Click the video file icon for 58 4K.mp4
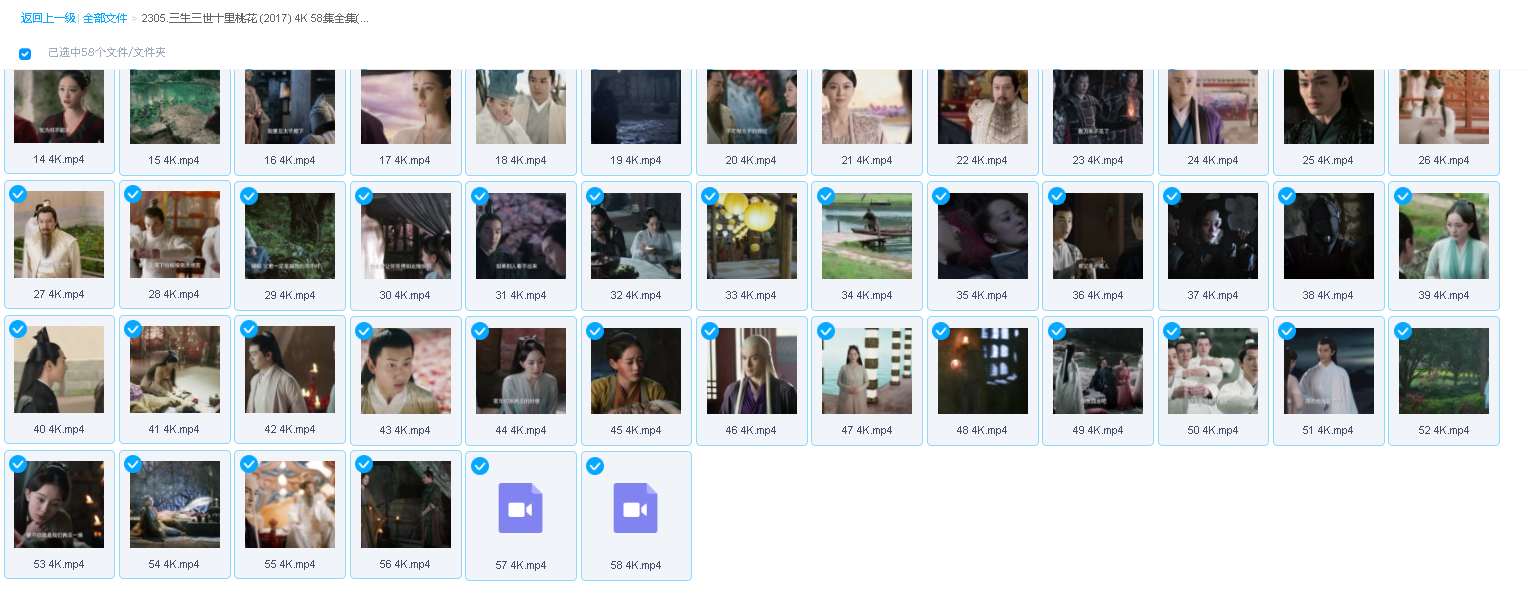Viewport: 1528px width, 608px height. [x=635, y=508]
